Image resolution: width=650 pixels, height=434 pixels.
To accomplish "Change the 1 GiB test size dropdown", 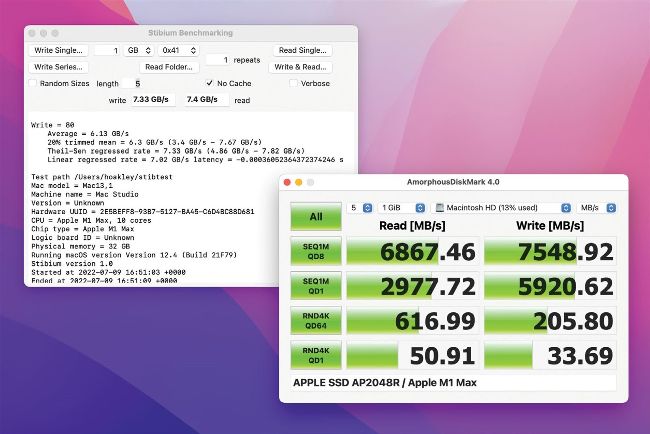I will coord(401,208).
